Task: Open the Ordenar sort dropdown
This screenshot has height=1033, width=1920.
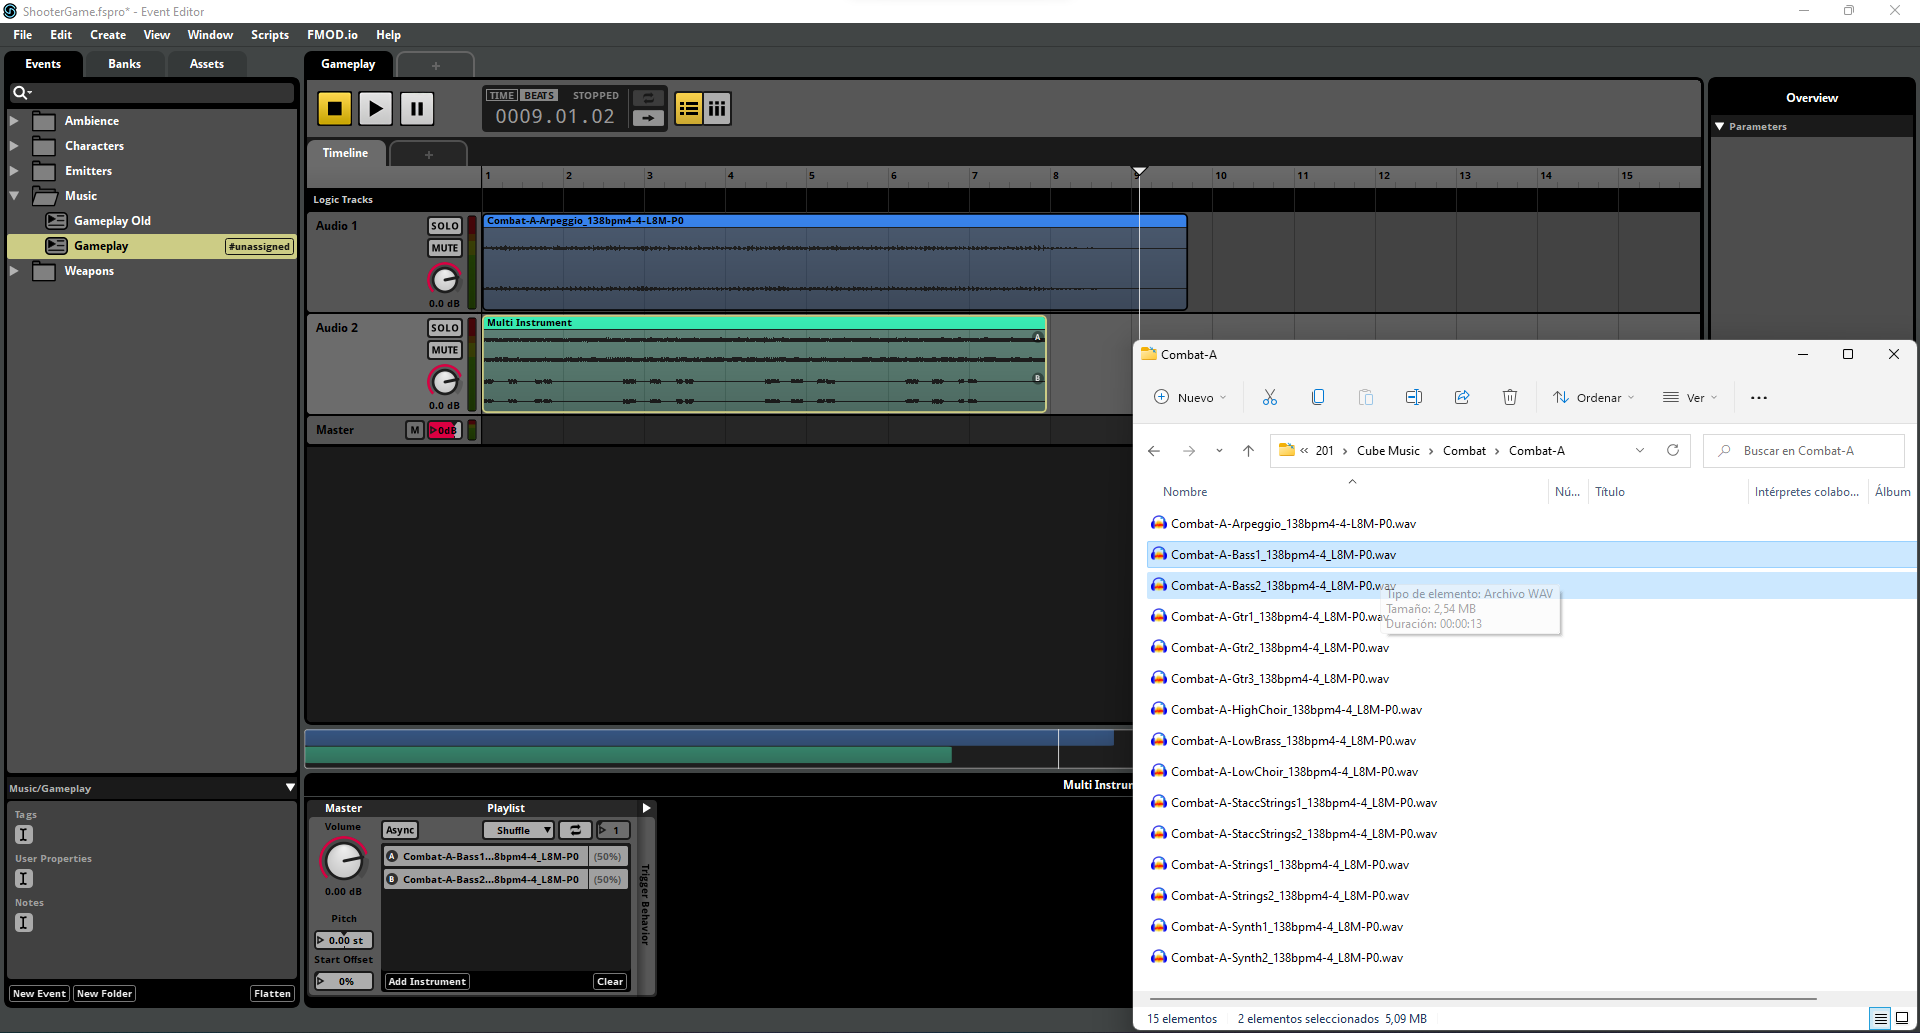Action: point(1594,398)
